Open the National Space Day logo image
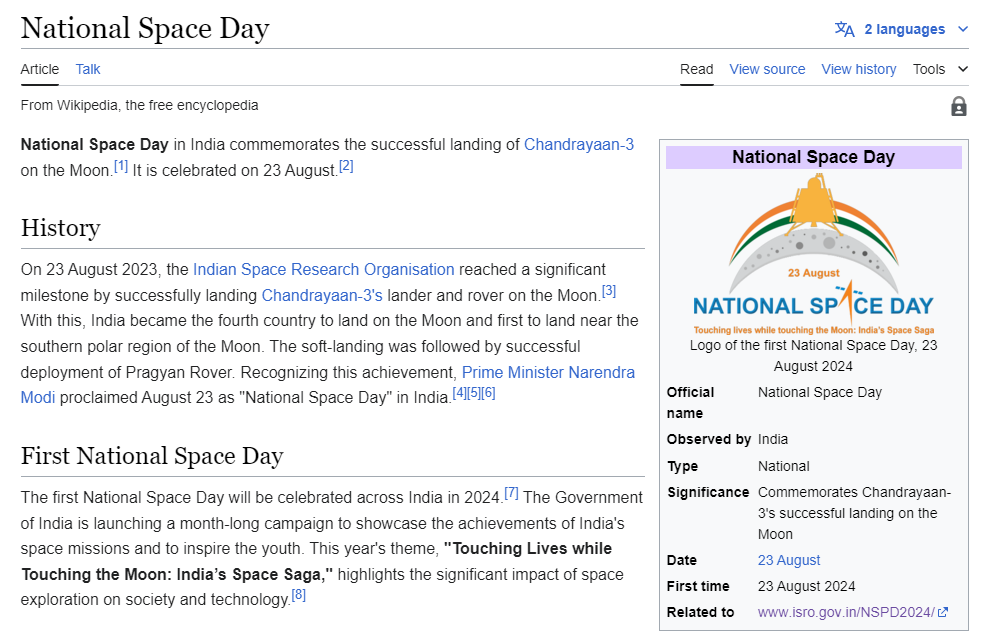Screen dimensions: 988x644 pos(813,254)
